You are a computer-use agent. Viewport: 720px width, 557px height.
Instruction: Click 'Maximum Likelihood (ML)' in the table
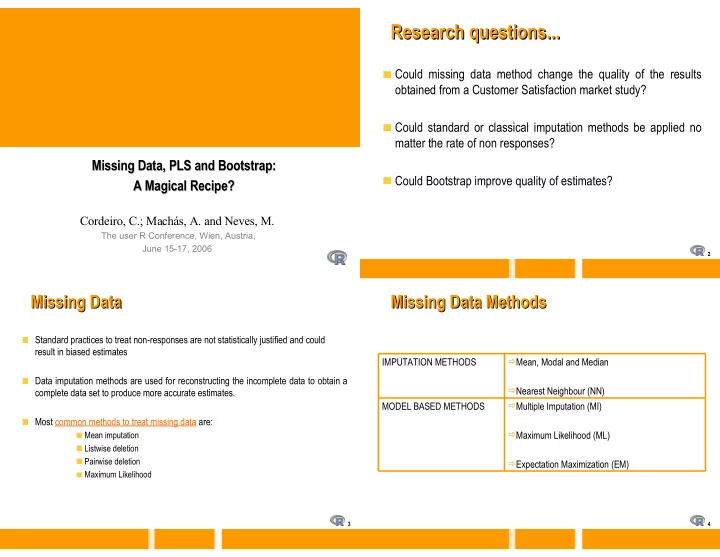tap(562, 435)
